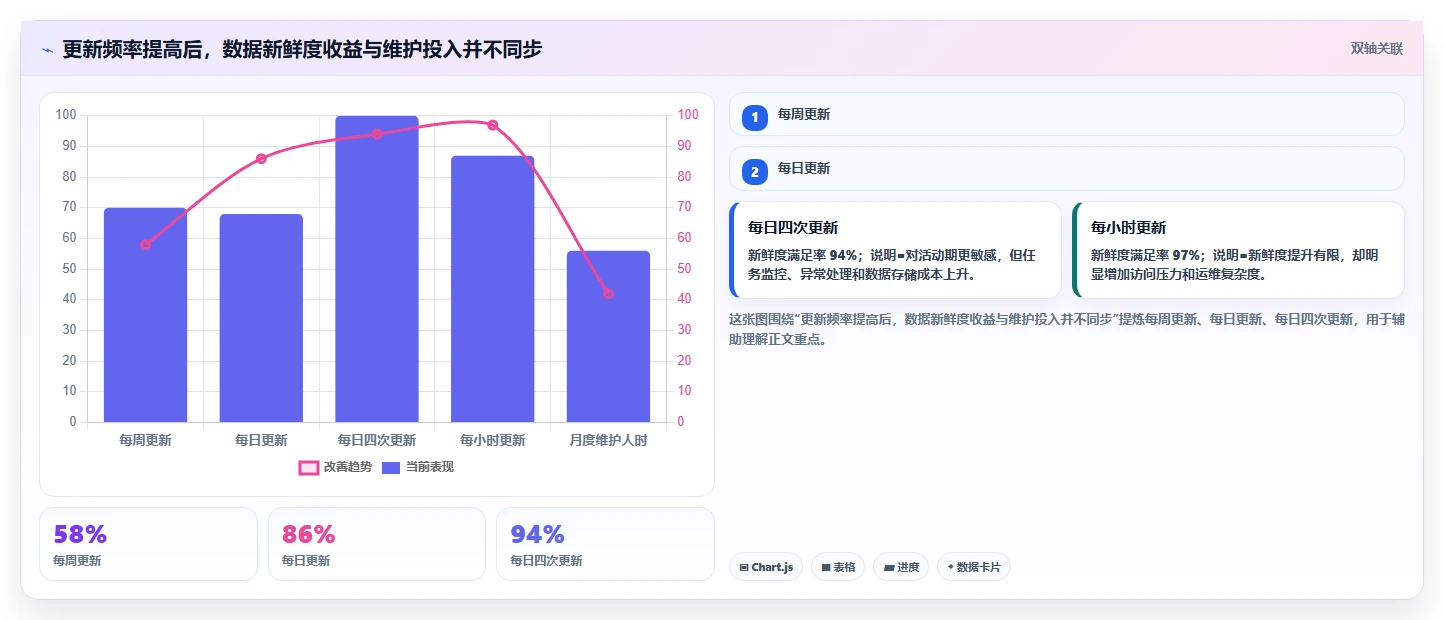Click the 94% 每日四次更新 stat card
Image resolution: width=1444 pixels, height=620 pixels.
pos(605,544)
